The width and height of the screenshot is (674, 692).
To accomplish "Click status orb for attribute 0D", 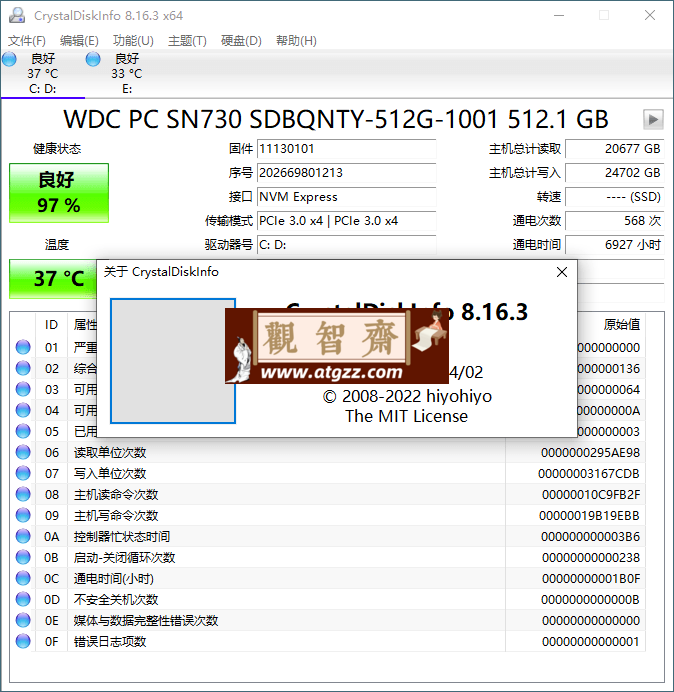I will [23, 599].
